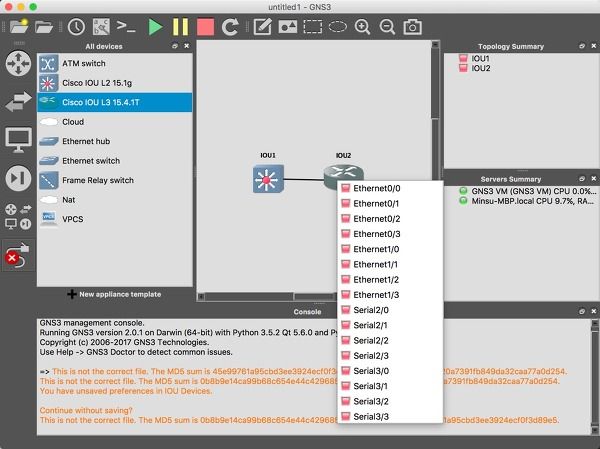Undock the Console panel
Image resolution: width=600 pixels, height=449 pixels.
pos(582,312)
